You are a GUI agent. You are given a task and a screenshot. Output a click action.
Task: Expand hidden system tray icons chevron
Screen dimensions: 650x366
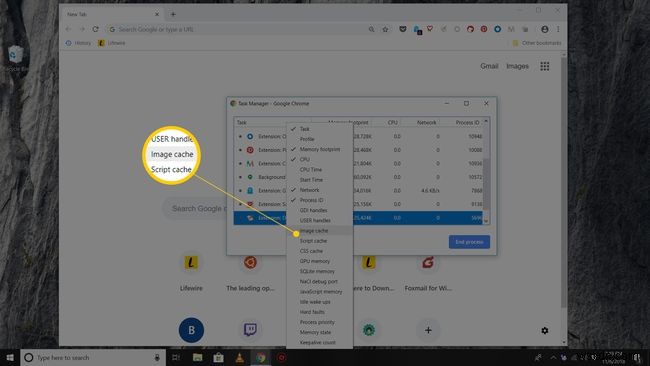pos(553,357)
